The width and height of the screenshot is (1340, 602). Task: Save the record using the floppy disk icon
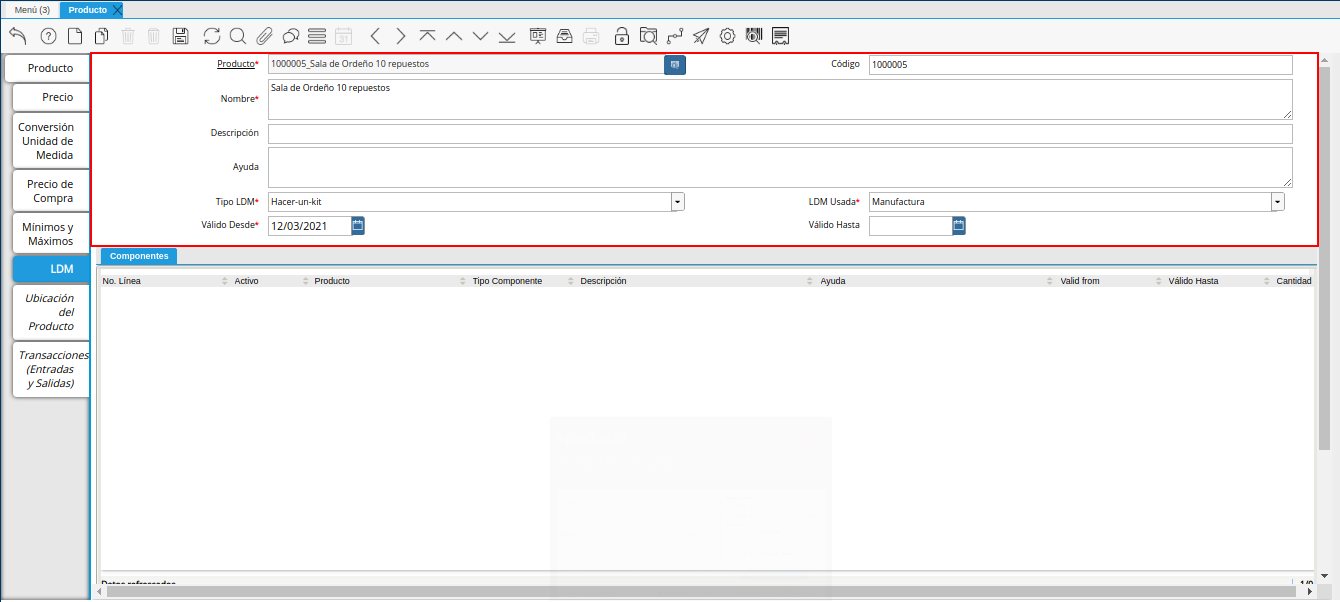[180, 36]
